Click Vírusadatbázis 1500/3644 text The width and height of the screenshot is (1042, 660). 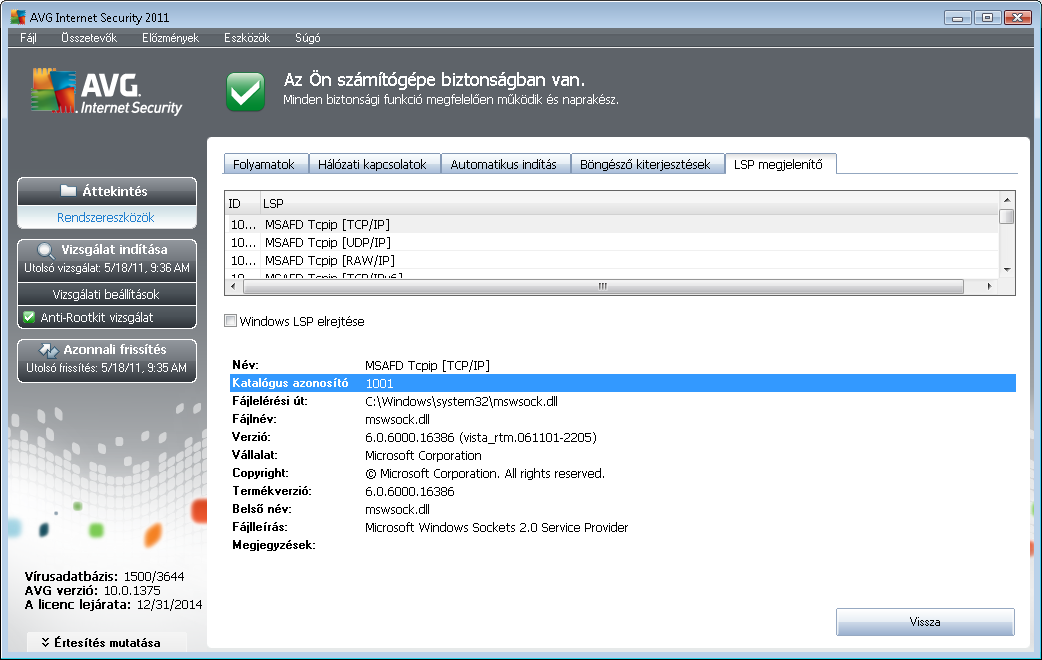104,576
